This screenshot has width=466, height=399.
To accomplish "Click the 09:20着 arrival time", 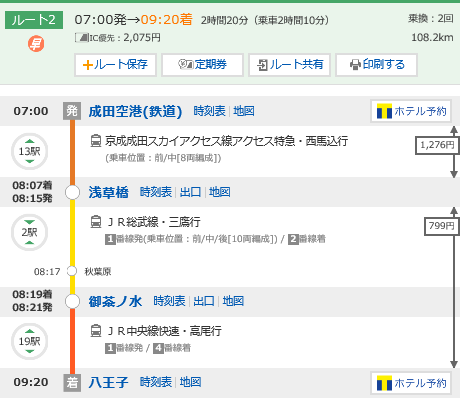I will point(167,20).
